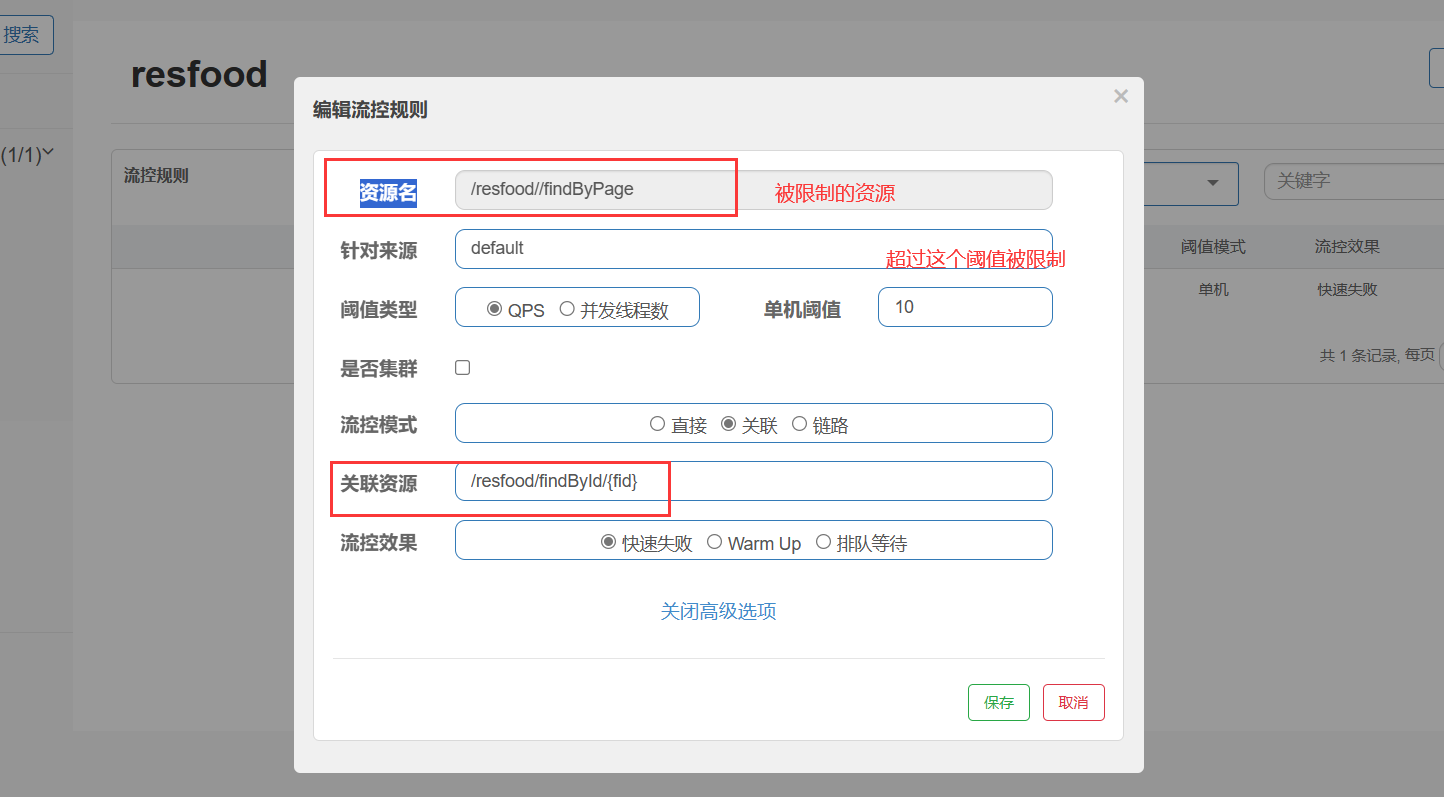Select 并发线程数 threshold type
This screenshot has width=1444, height=797.
(x=567, y=309)
